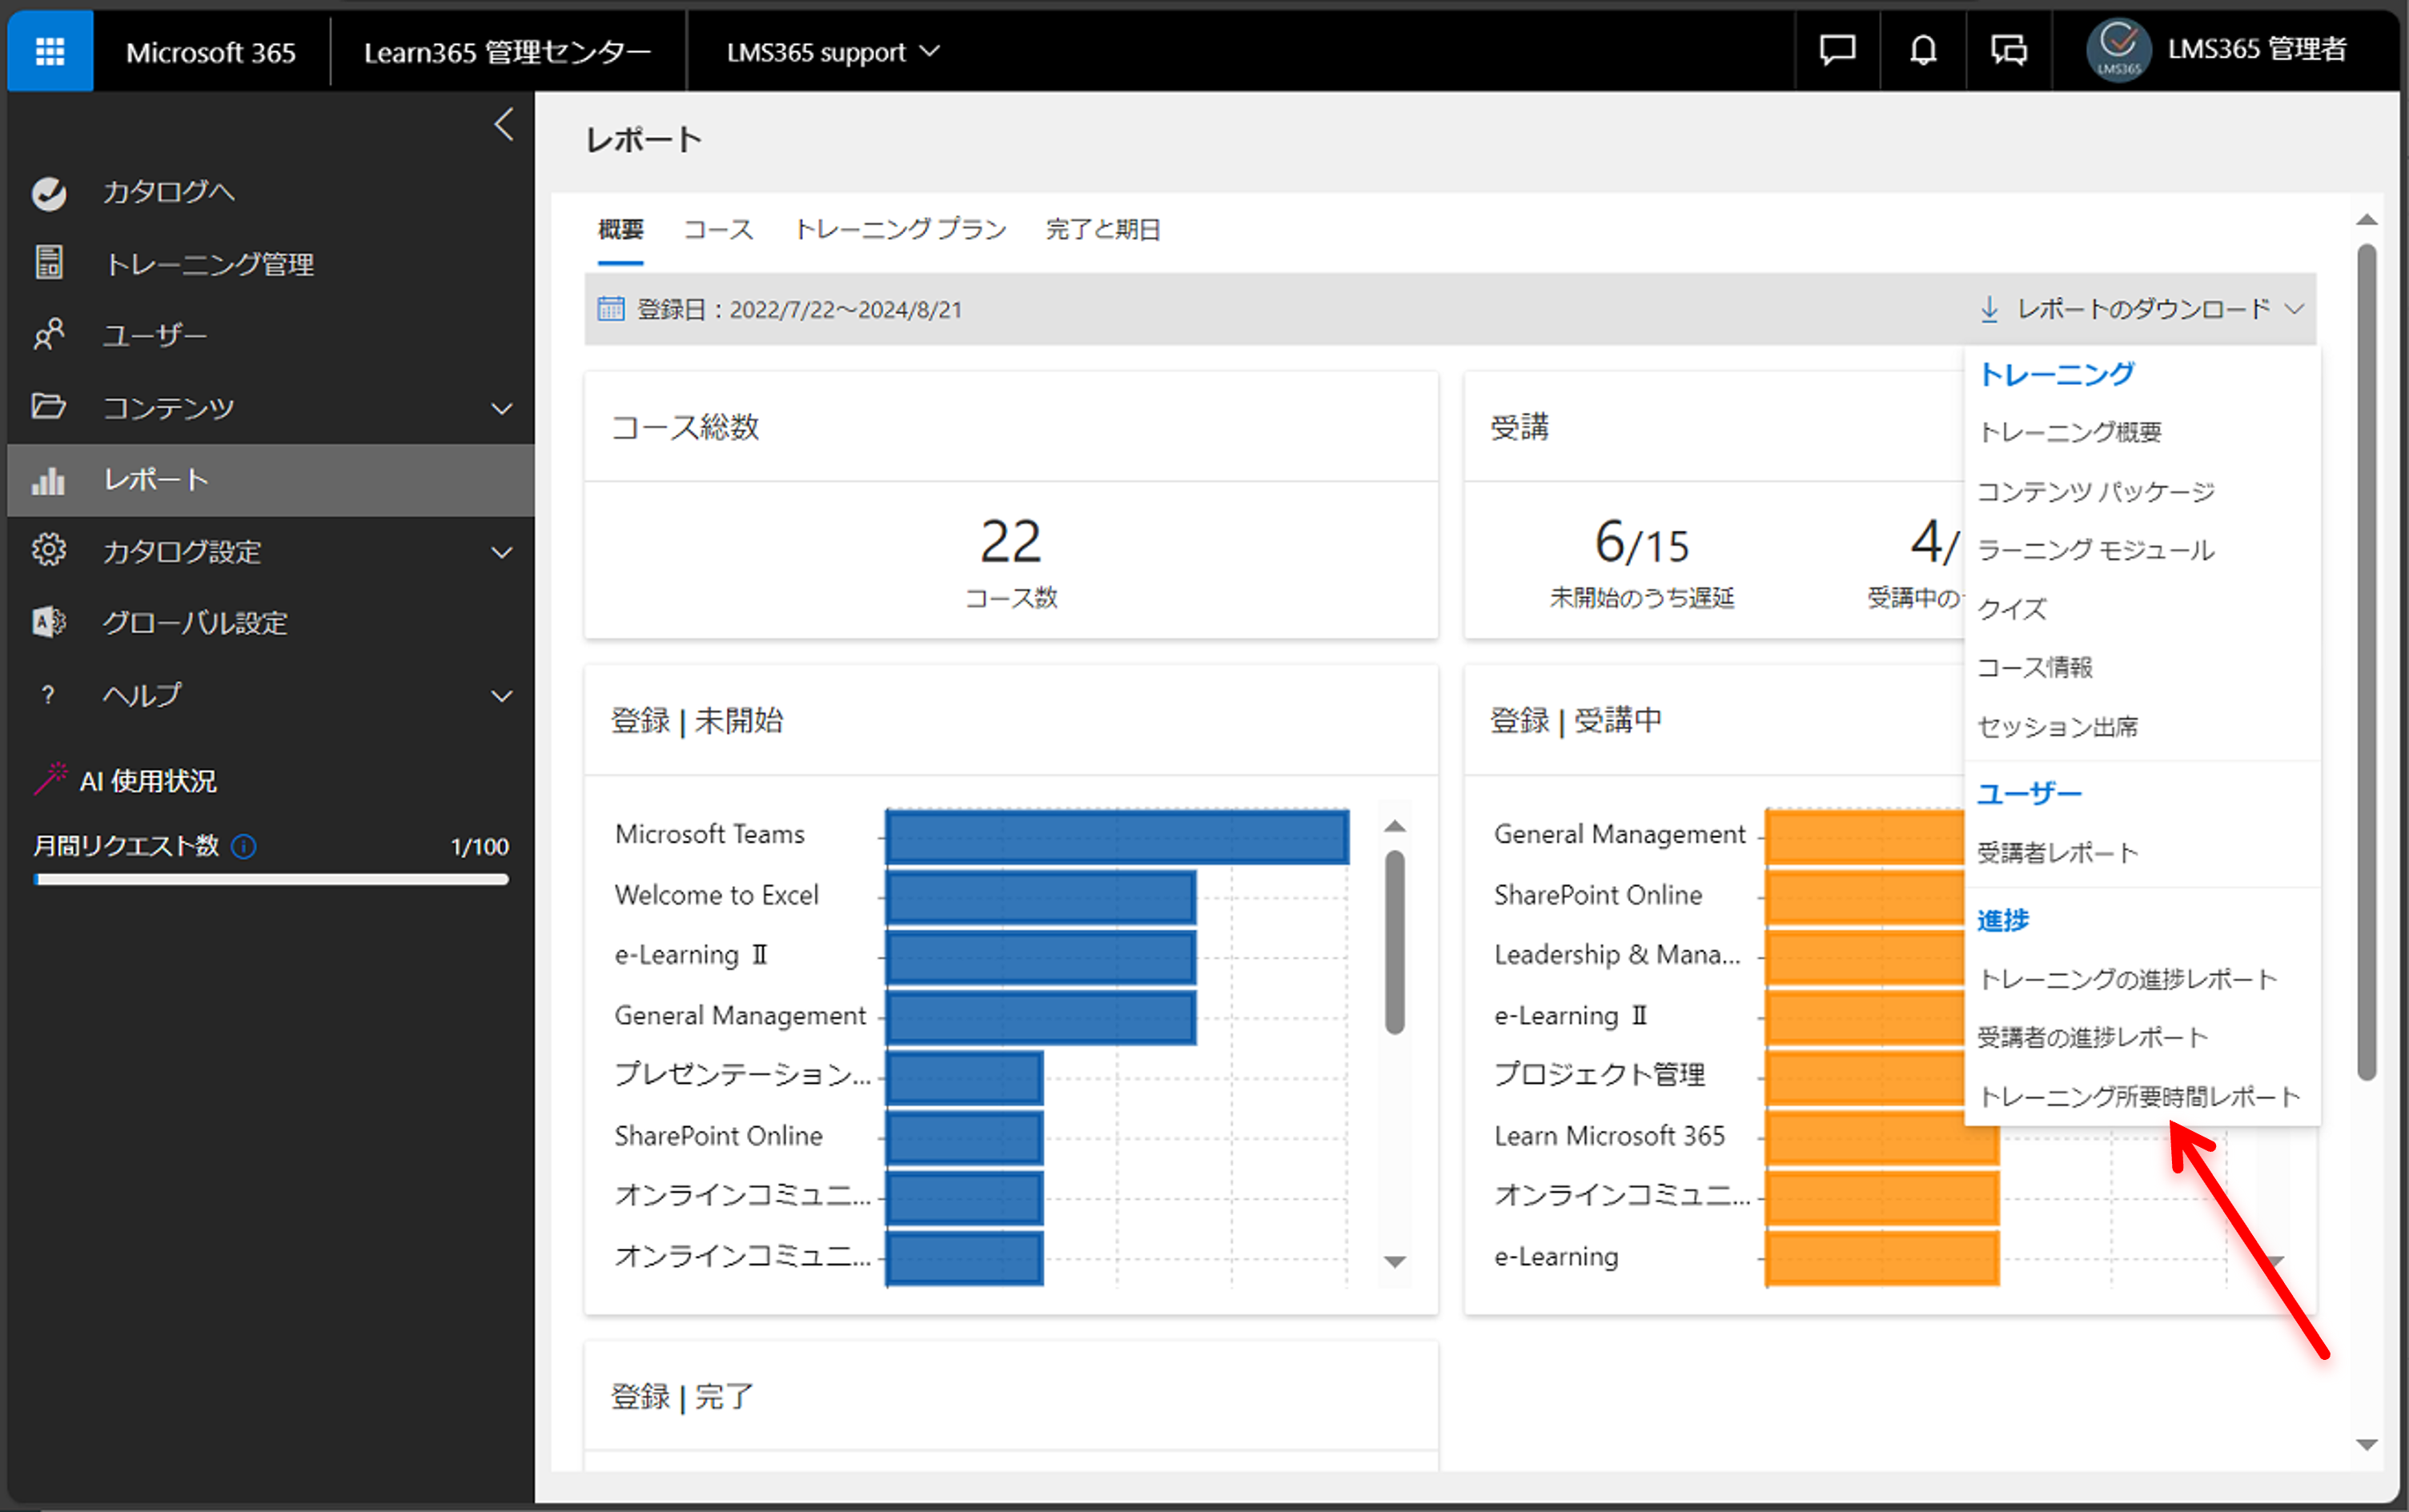This screenshot has width=2409, height=1512.
Task: Click the Welcome to Excel blue bar
Action: [x=1041, y=897]
